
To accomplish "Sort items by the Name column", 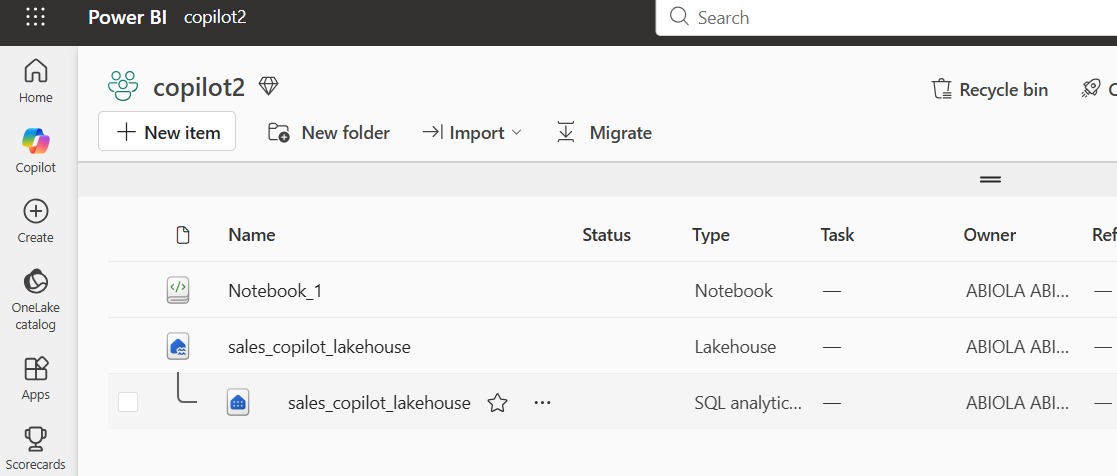I will point(251,235).
